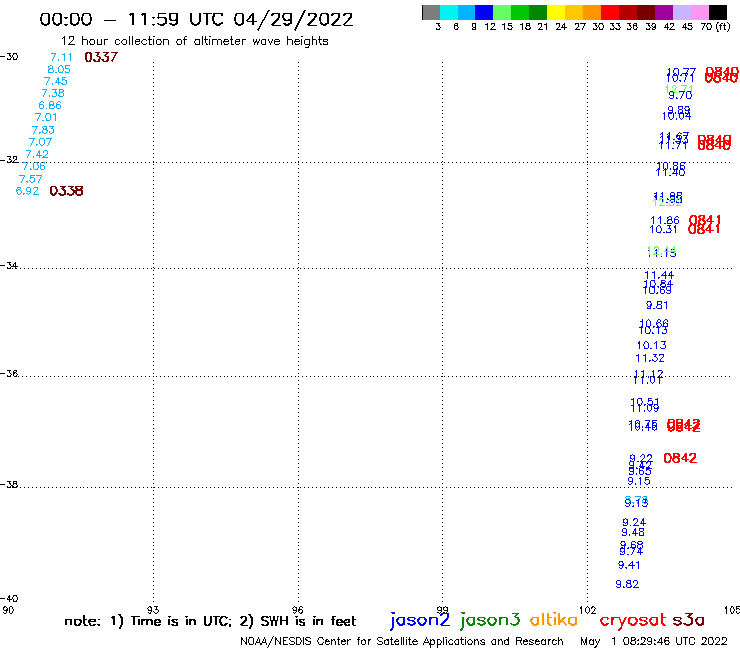Click the gray swatch in the color scale
This screenshot has width=740, height=650.
point(431,12)
